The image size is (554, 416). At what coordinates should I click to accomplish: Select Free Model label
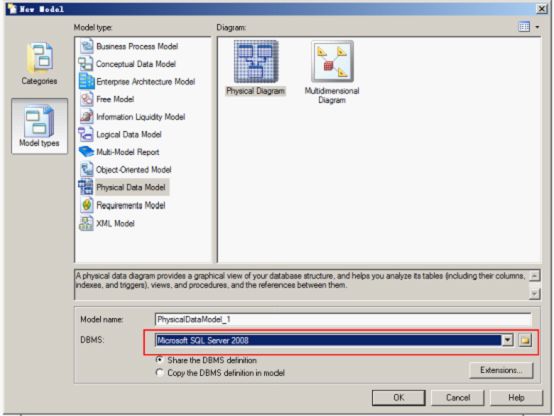coord(115,99)
